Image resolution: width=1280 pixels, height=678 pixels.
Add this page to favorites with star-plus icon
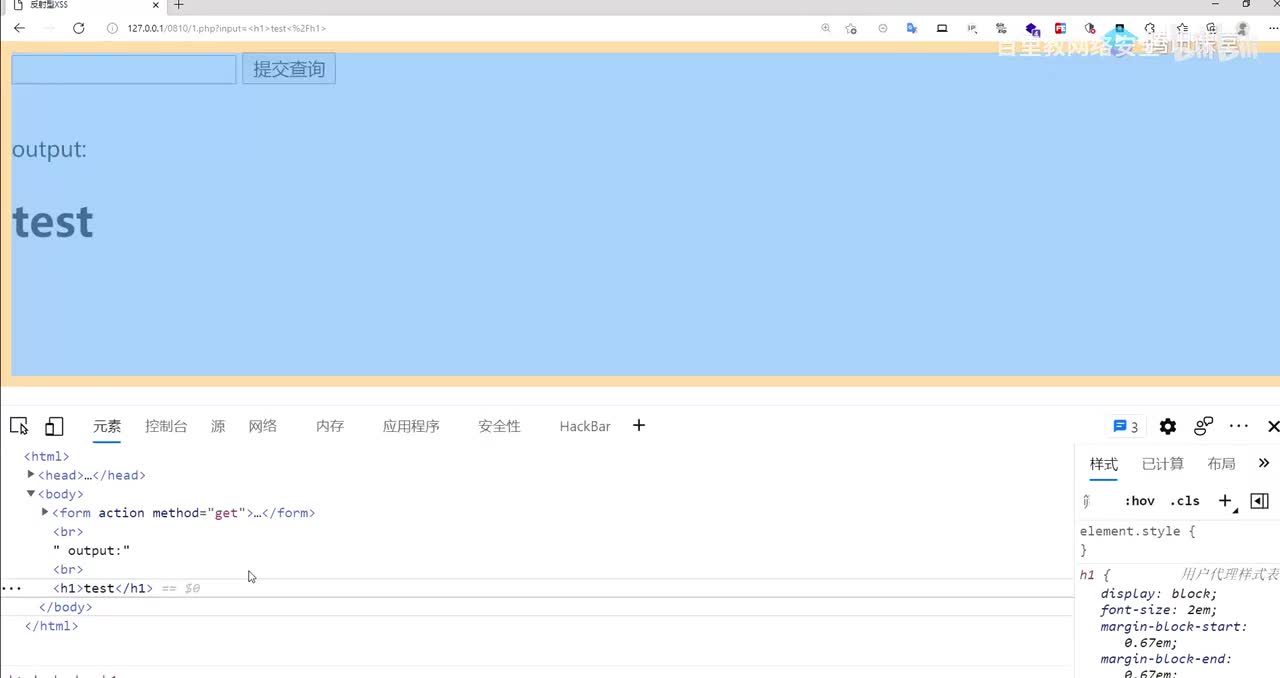click(x=851, y=28)
